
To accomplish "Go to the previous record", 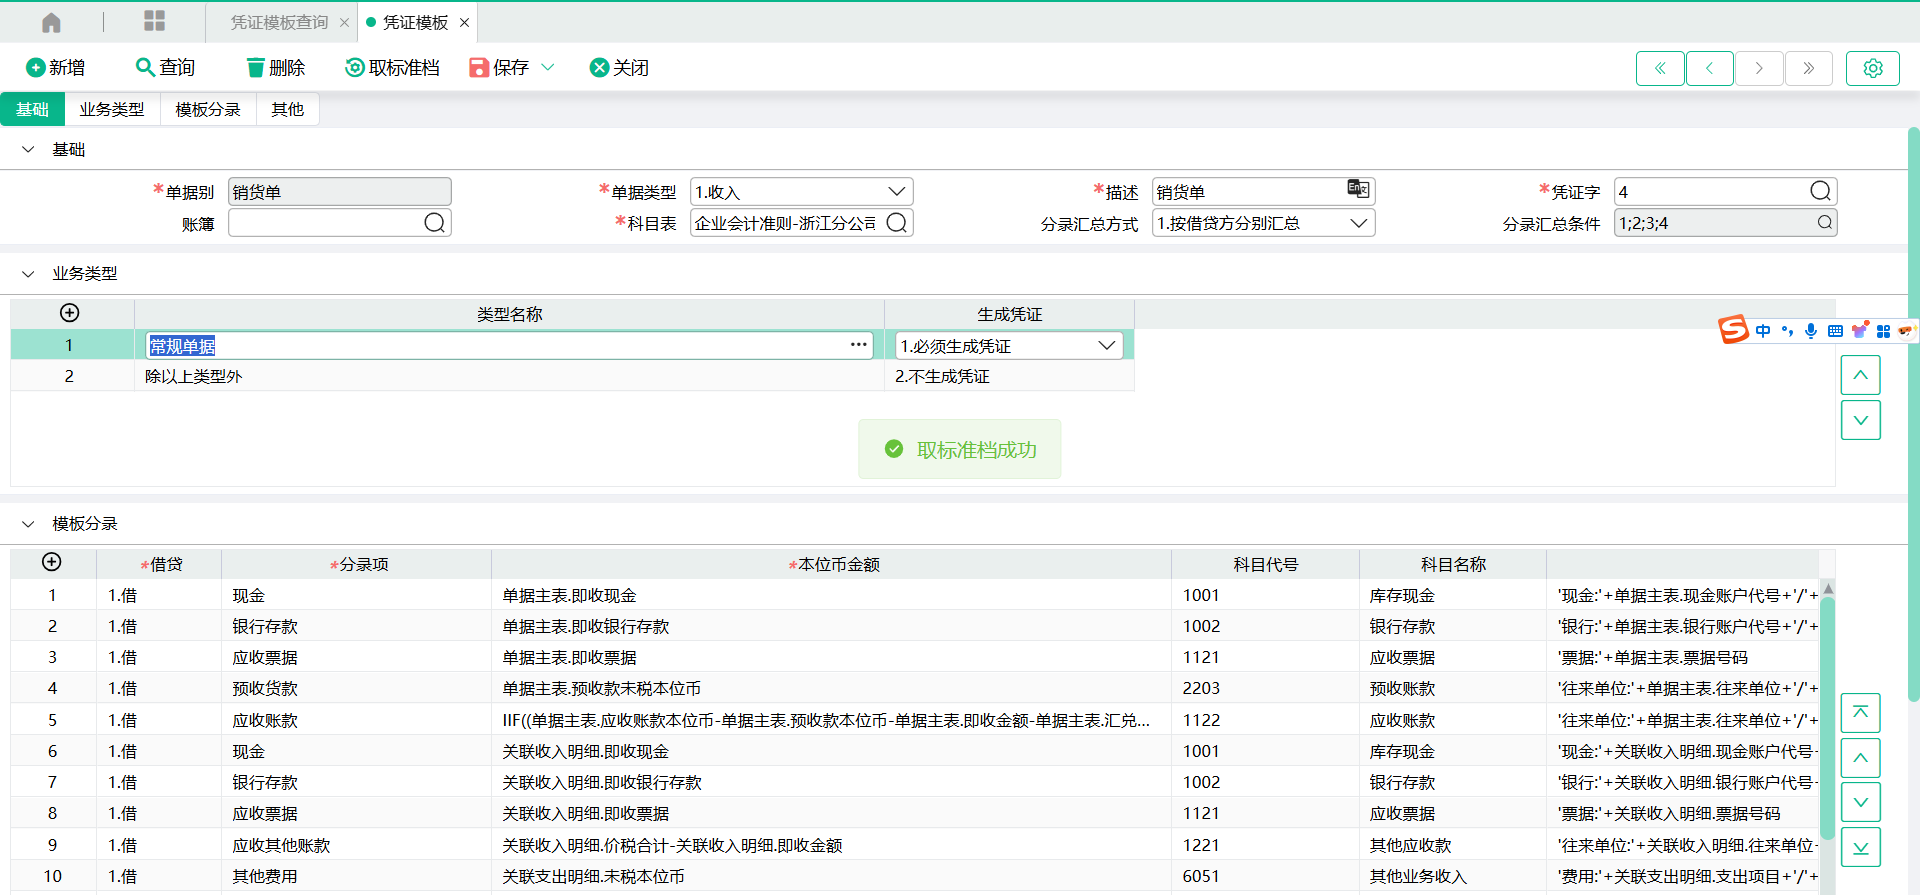I will pos(1710,68).
